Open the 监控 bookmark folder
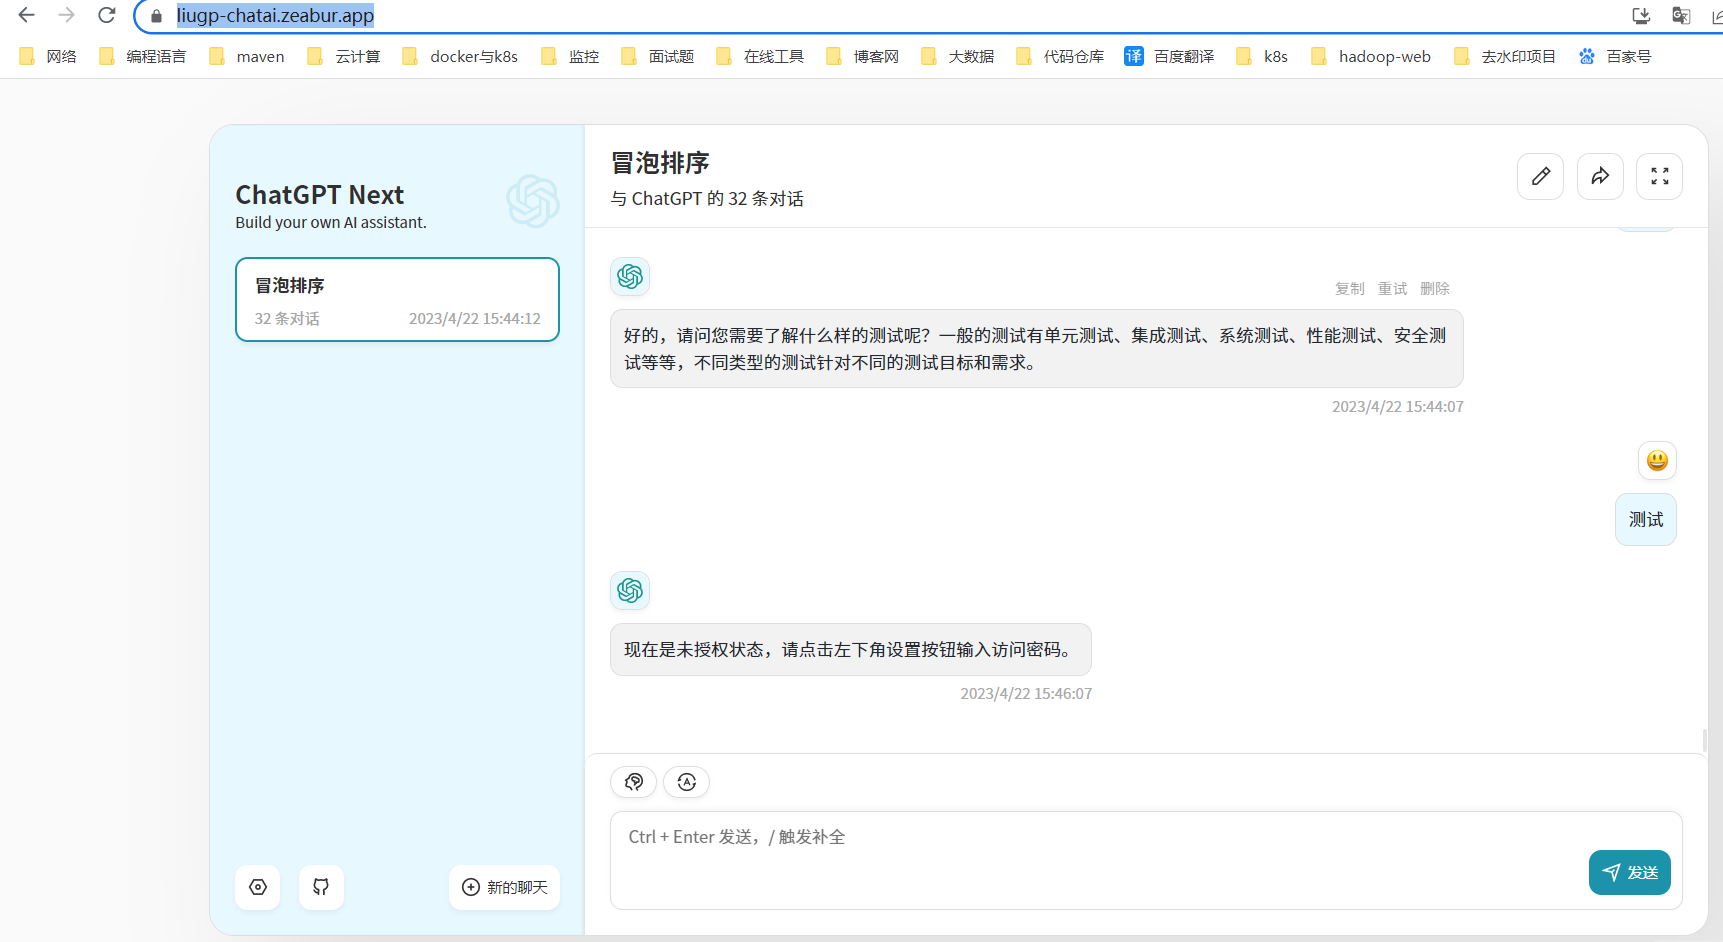Screen dimensions: 1723x942 (570, 56)
